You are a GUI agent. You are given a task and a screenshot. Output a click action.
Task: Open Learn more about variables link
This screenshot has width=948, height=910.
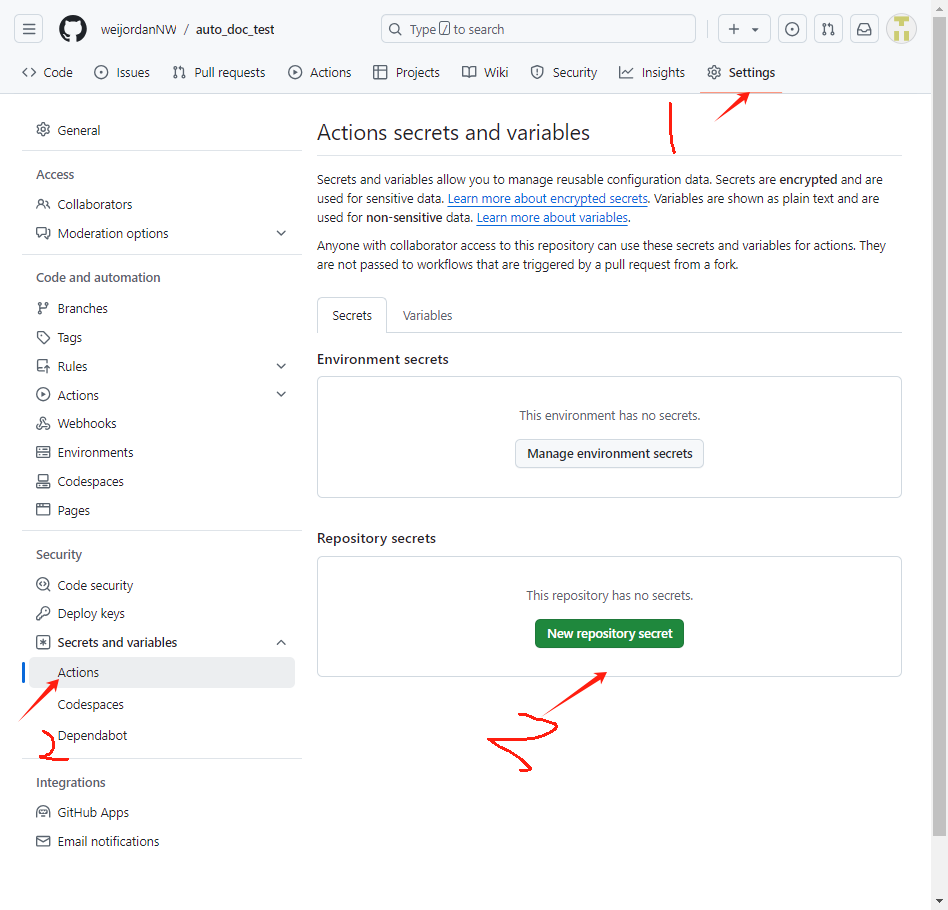pyautogui.click(x=553, y=218)
